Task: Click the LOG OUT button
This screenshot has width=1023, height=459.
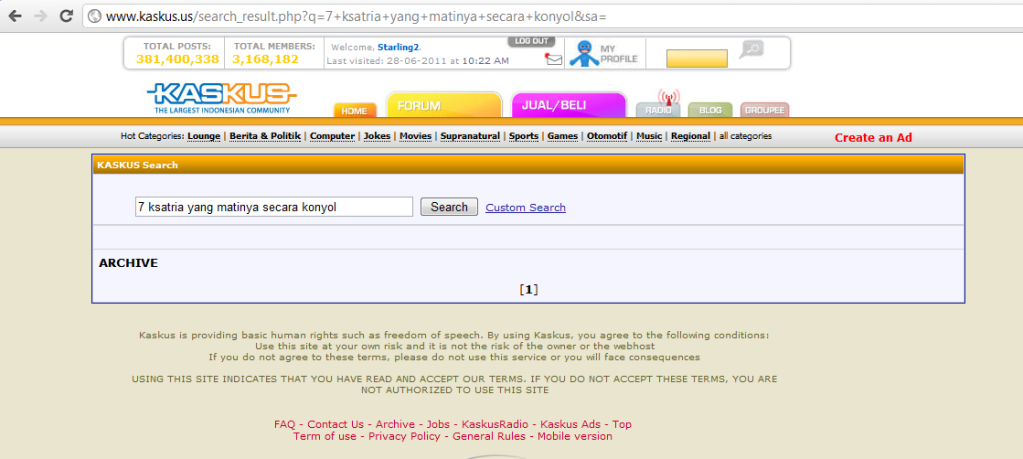Action: [531, 41]
